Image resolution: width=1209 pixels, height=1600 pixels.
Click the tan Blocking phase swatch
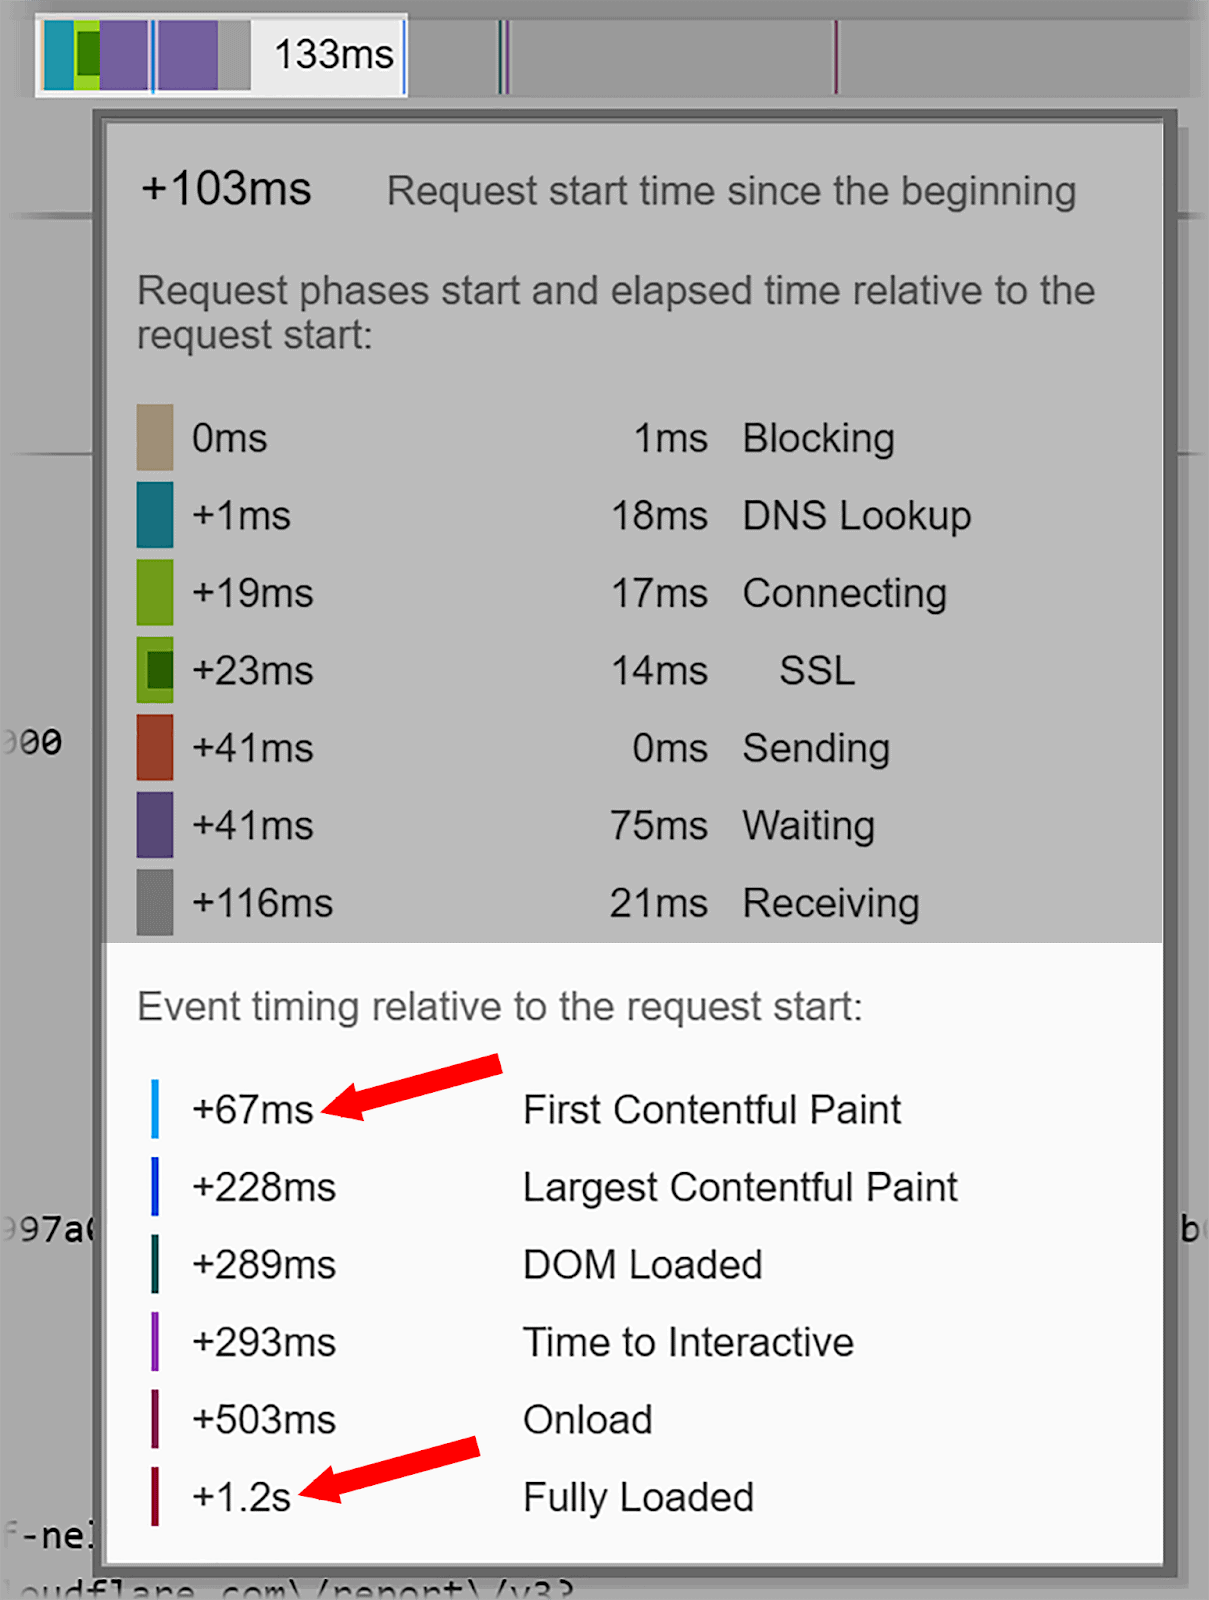(154, 438)
